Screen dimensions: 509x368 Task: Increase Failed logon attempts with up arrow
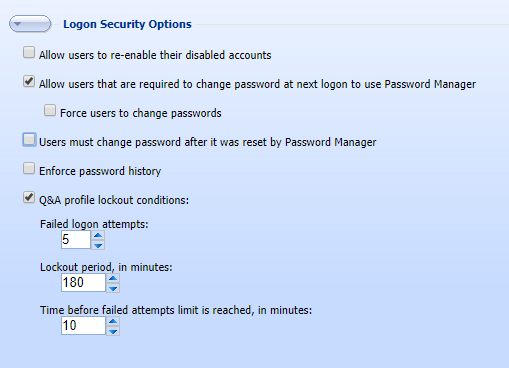pos(98,235)
